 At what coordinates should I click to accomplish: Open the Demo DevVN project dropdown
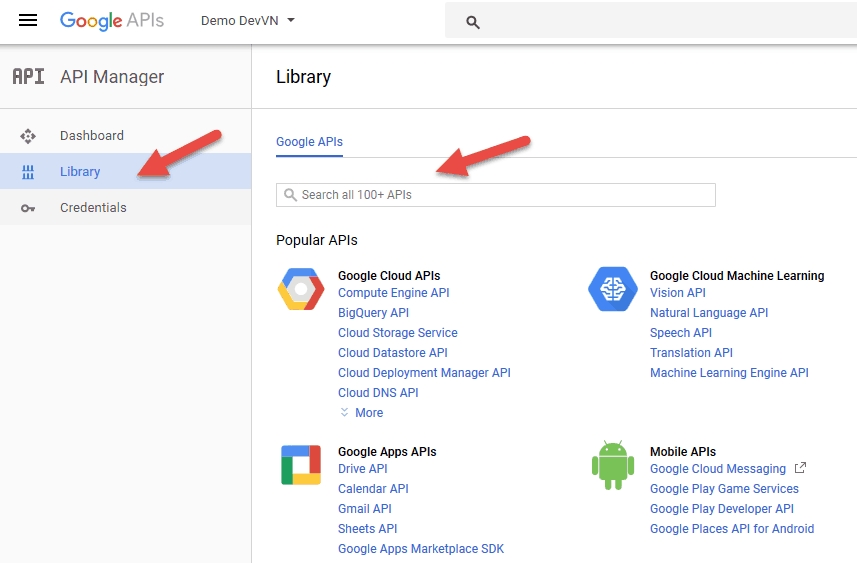pos(248,21)
